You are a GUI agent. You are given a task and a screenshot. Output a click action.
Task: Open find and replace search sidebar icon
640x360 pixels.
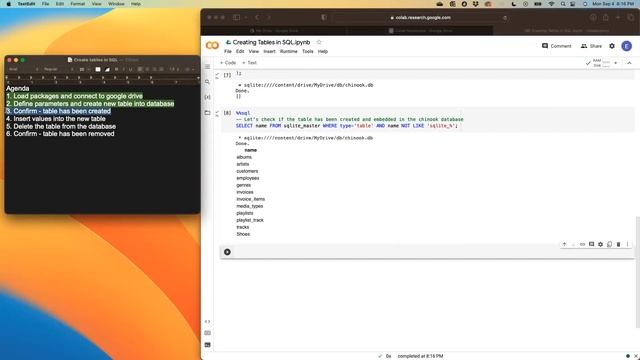point(207,82)
